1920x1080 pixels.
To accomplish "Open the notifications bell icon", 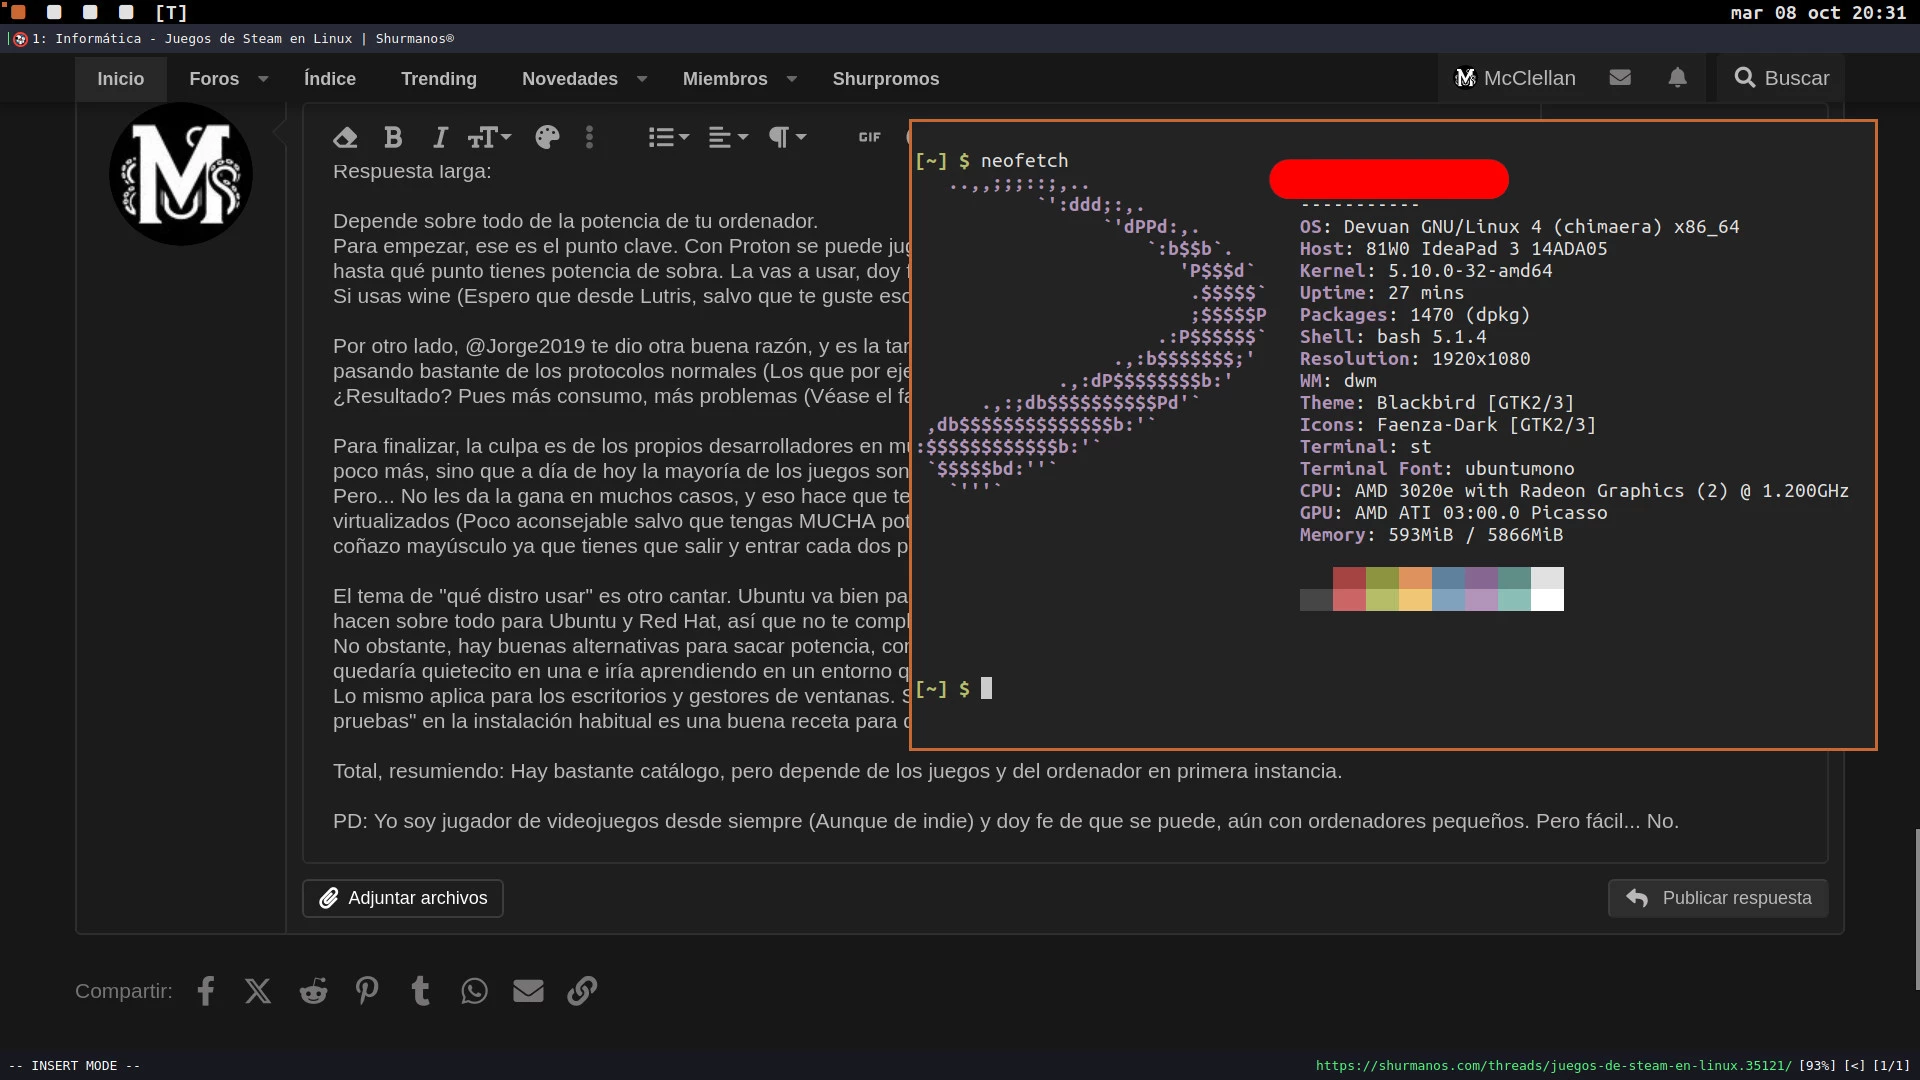I will [x=1678, y=78].
